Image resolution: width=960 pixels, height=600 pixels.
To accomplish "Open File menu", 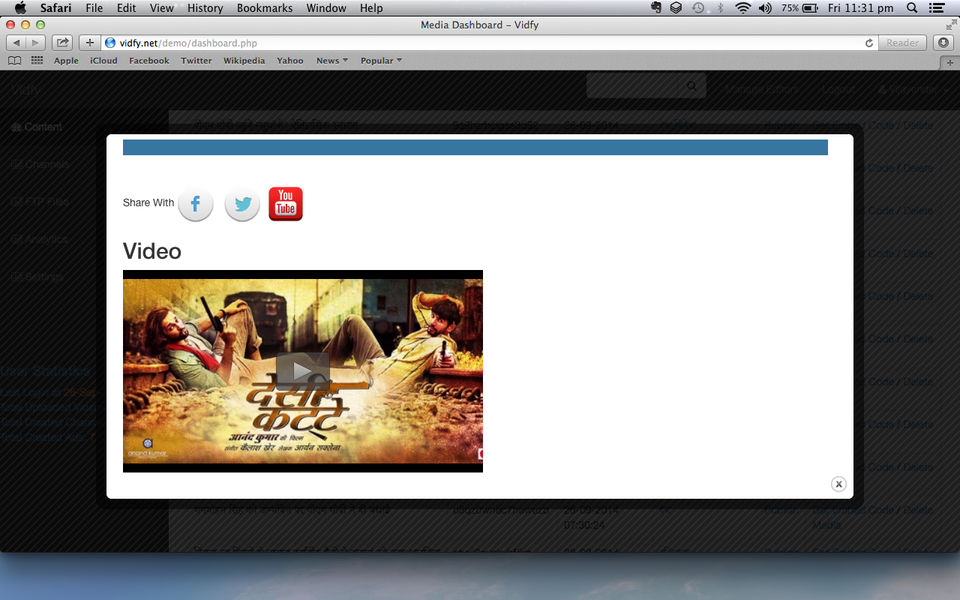I will (x=94, y=8).
